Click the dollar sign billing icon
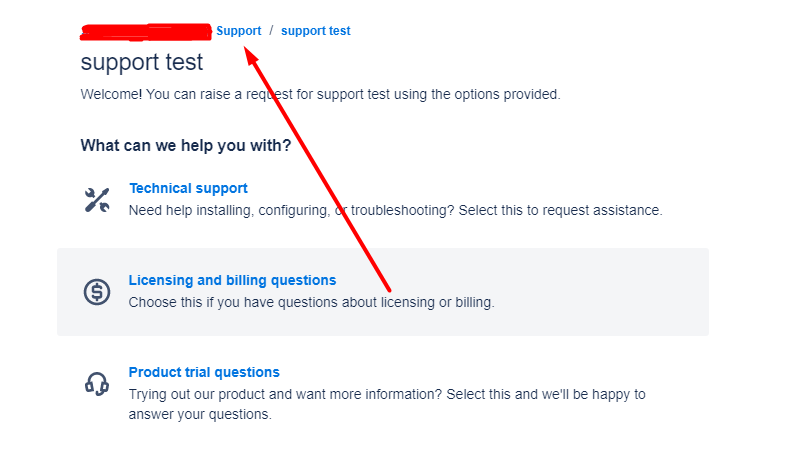This screenshot has height=455, width=792. point(97,292)
